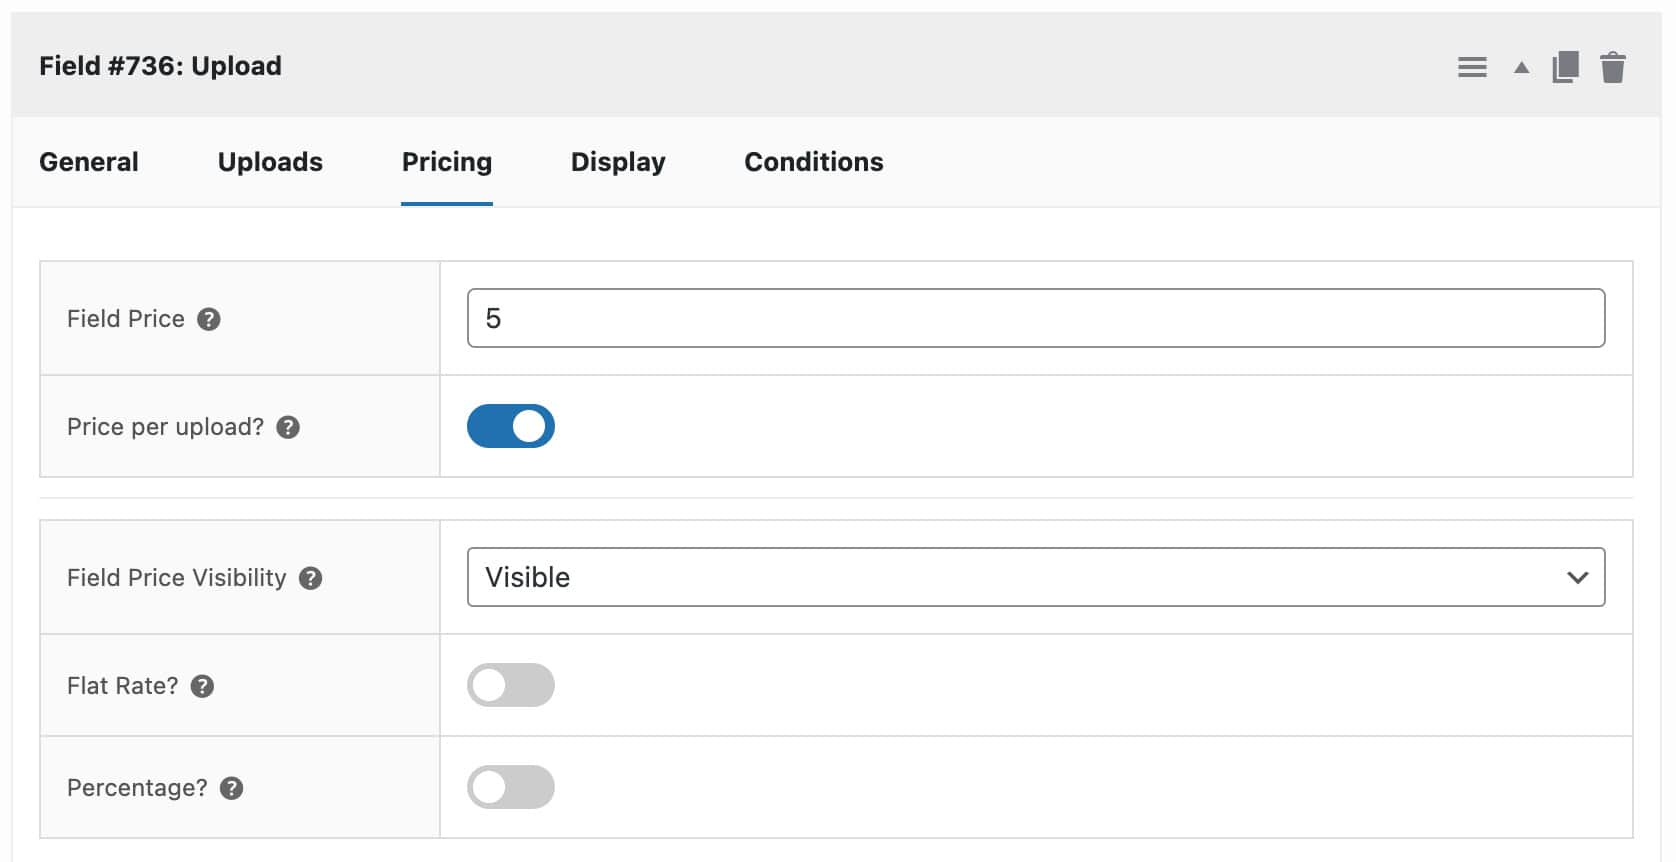The width and height of the screenshot is (1676, 862).
Task: Open the Field Price help tooltip
Action: coord(209,320)
